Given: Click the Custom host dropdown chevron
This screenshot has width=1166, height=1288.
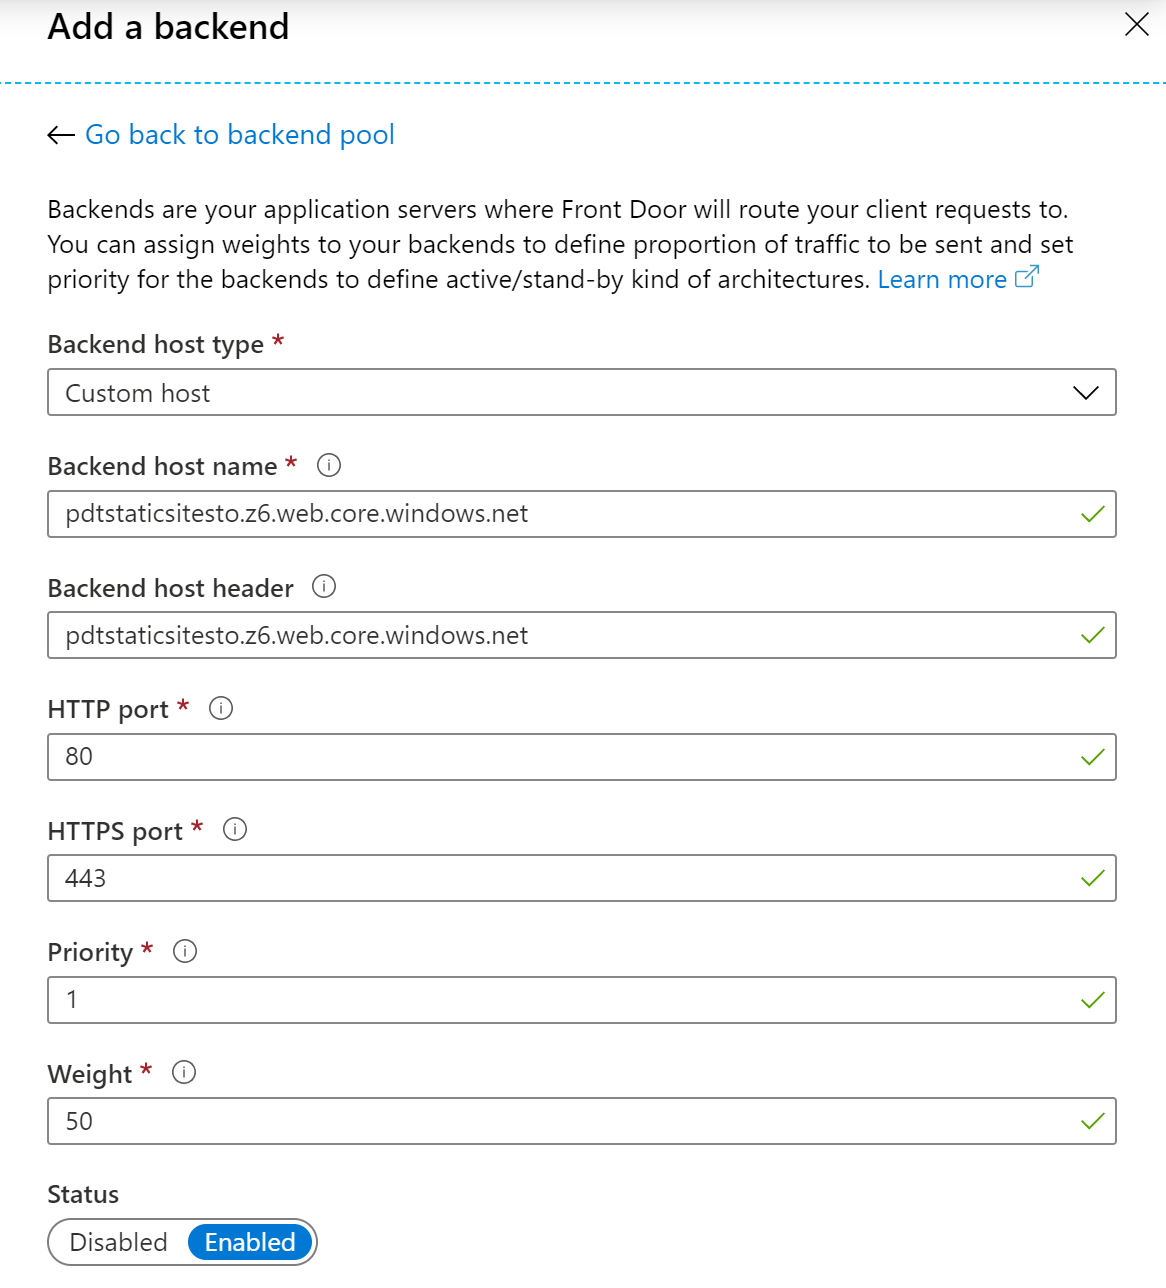Looking at the screenshot, I should pos(1085,393).
